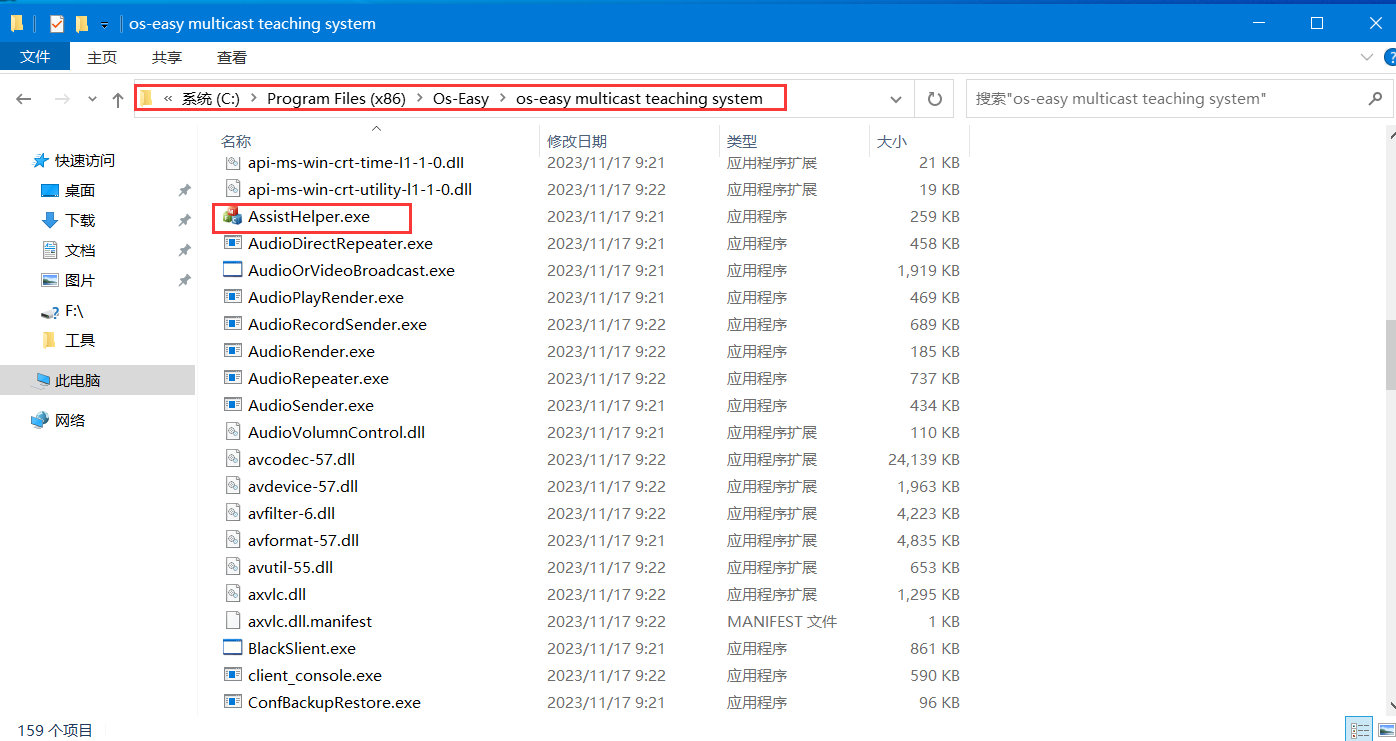Navigate to the Os-Easy breadcrumb folder
The height and width of the screenshot is (741, 1396).
tap(460, 98)
